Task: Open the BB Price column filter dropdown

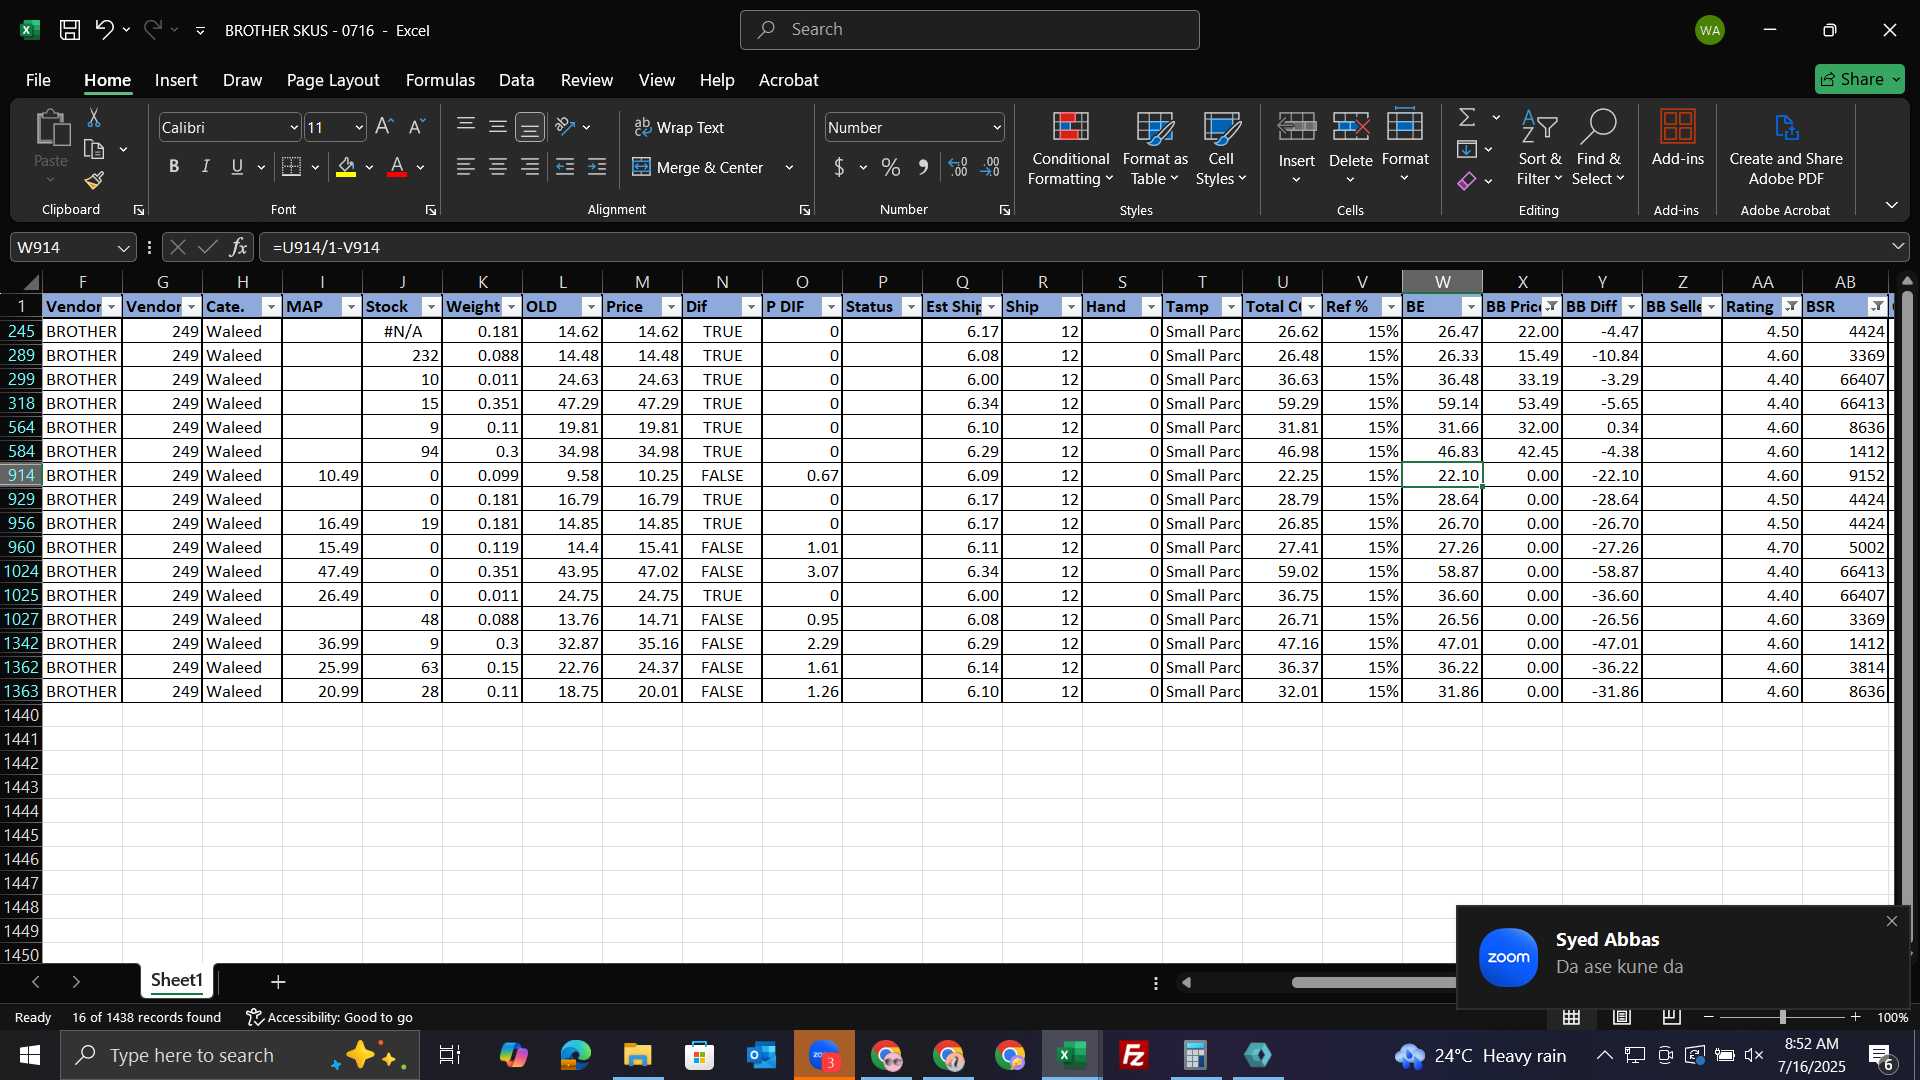Action: coord(1551,307)
